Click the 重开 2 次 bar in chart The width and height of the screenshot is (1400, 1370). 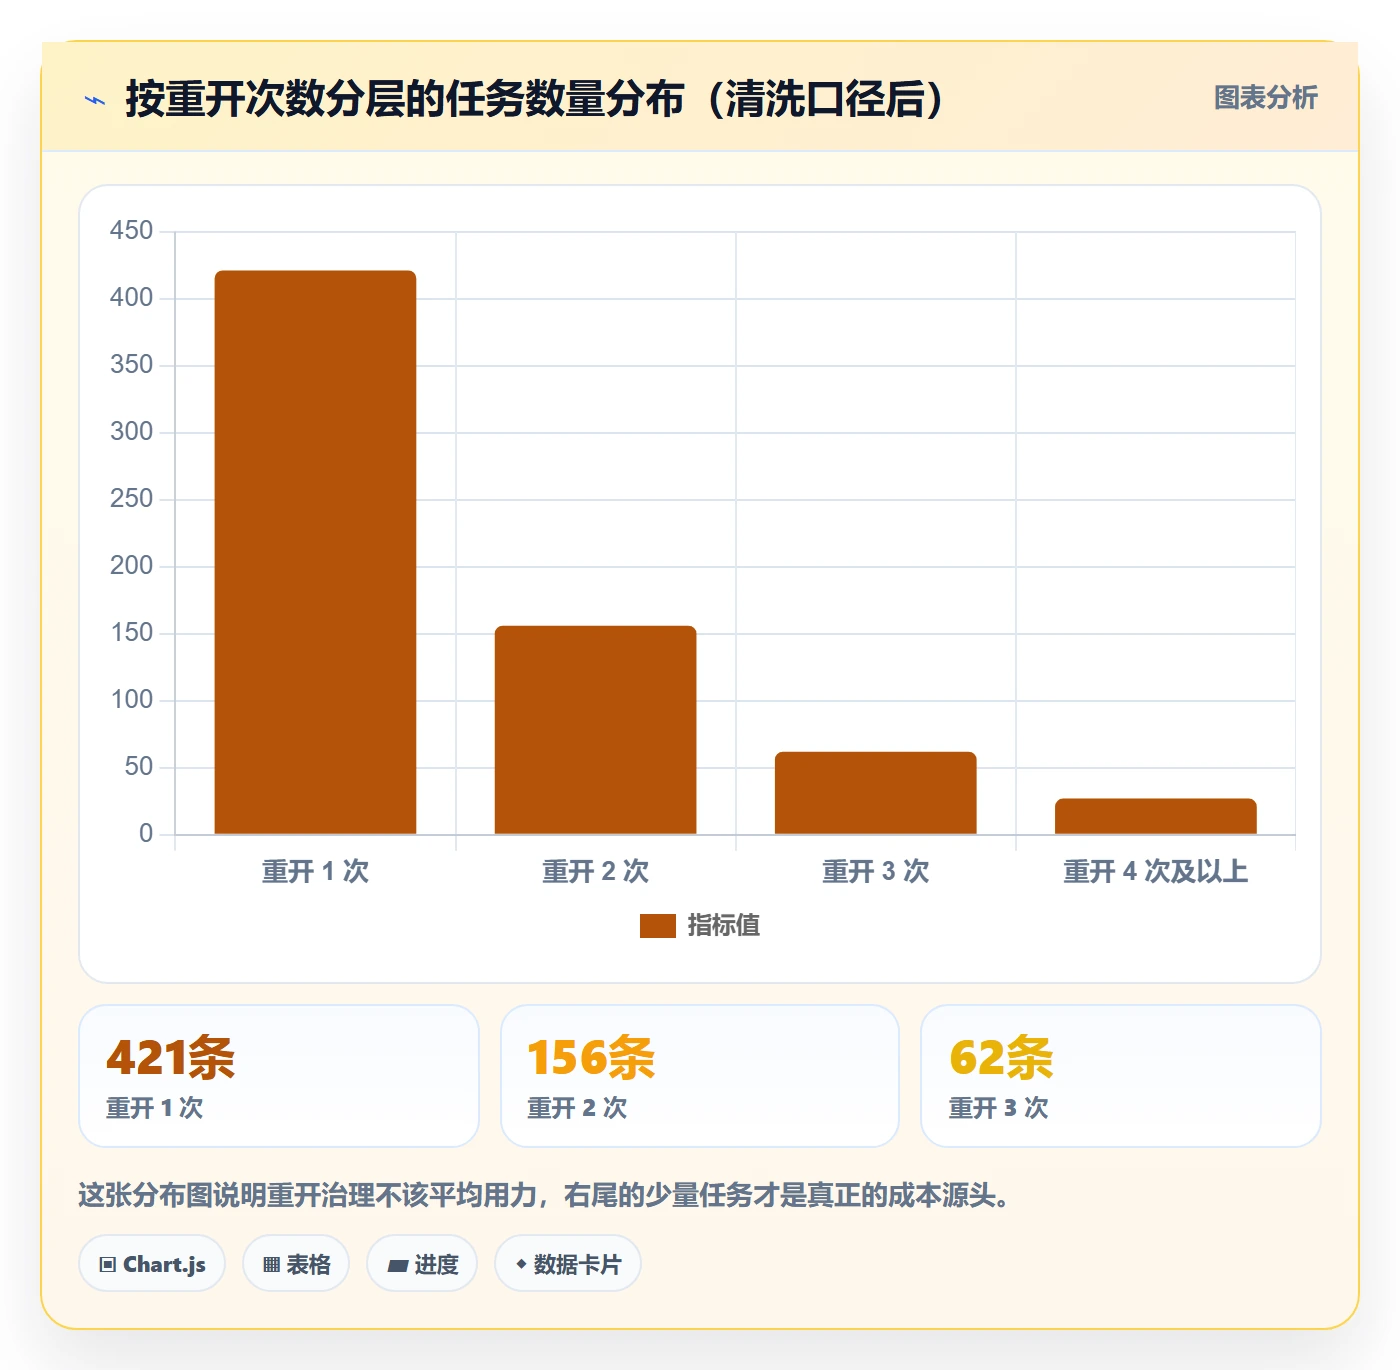595,730
